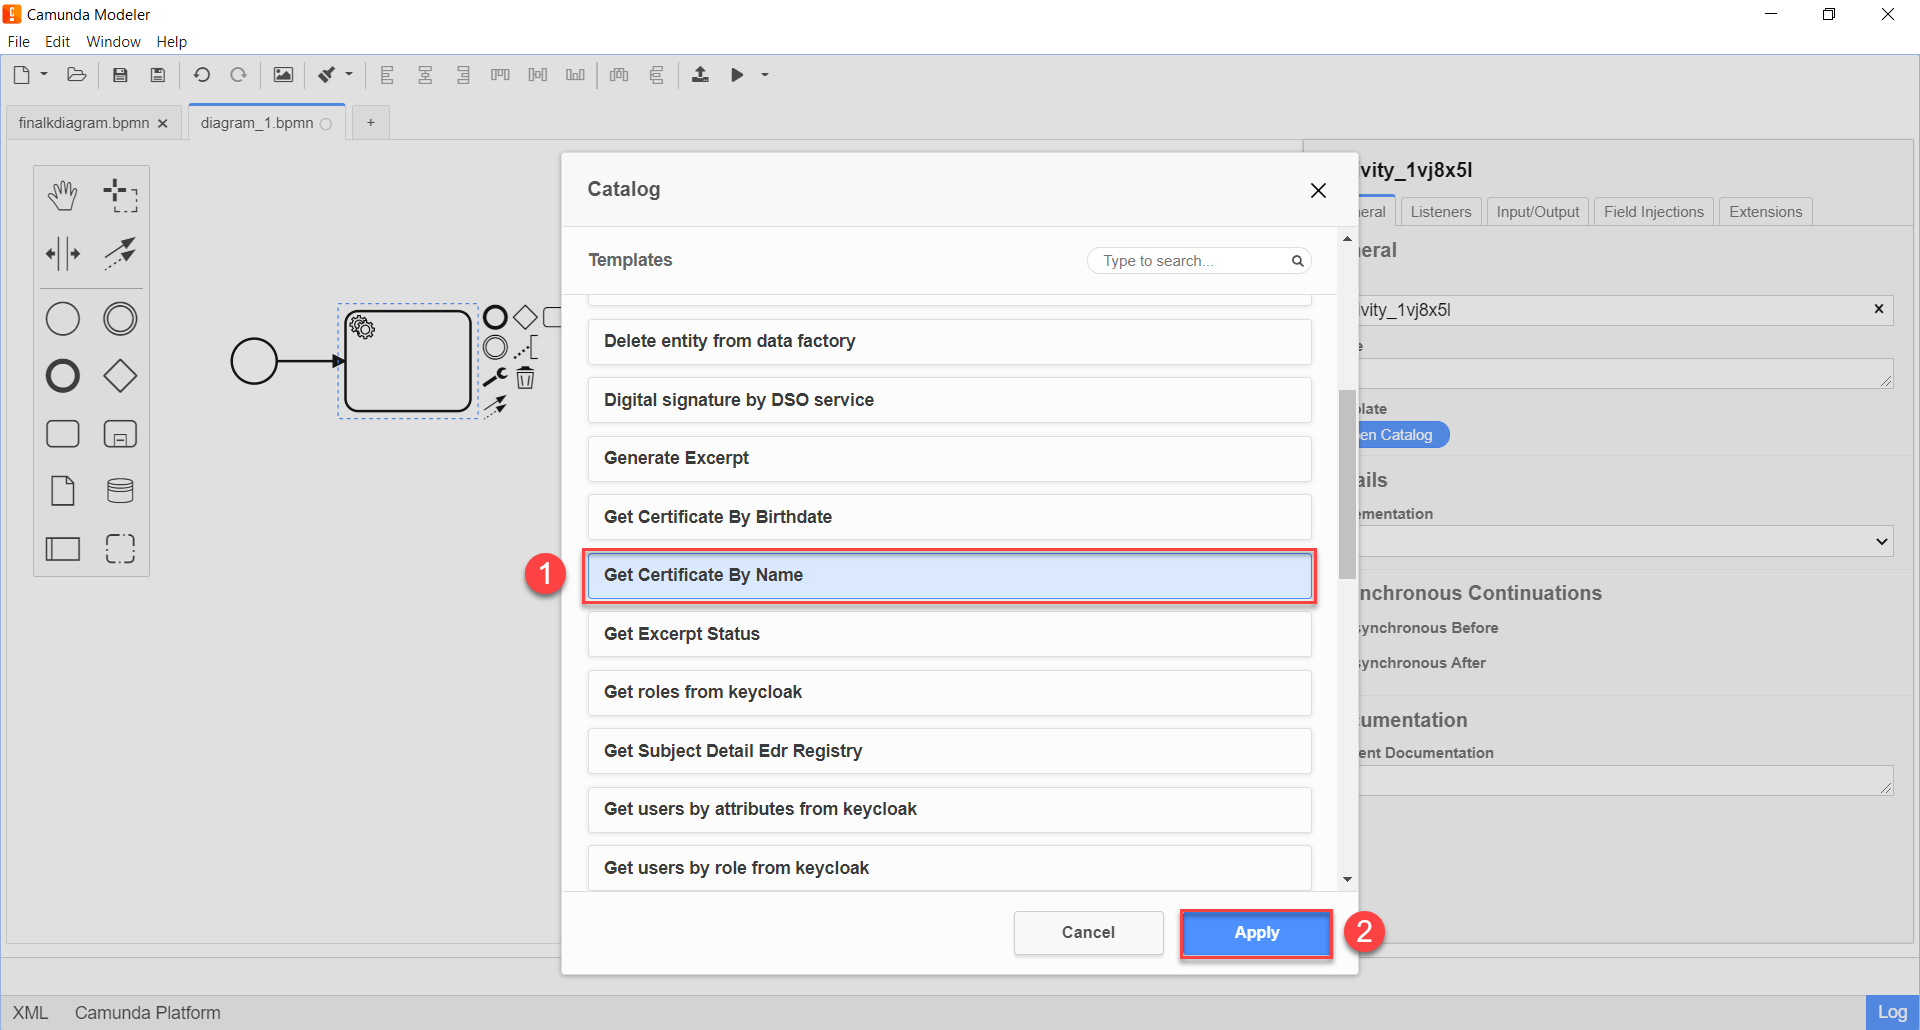1920x1030 pixels.
Task: Select Get Certificate By Name template
Action: click(949, 576)
